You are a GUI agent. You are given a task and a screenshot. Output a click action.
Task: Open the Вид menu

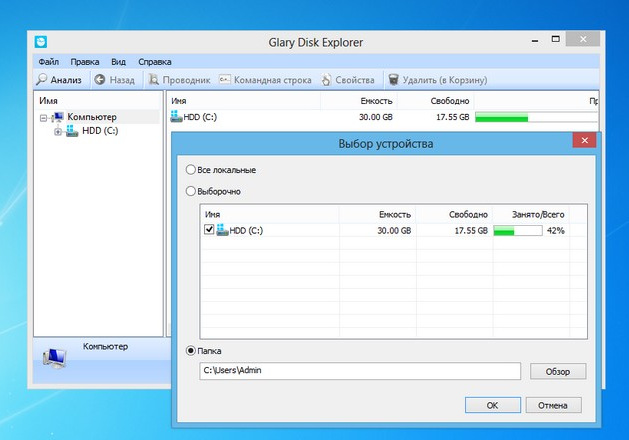(118, 62)
